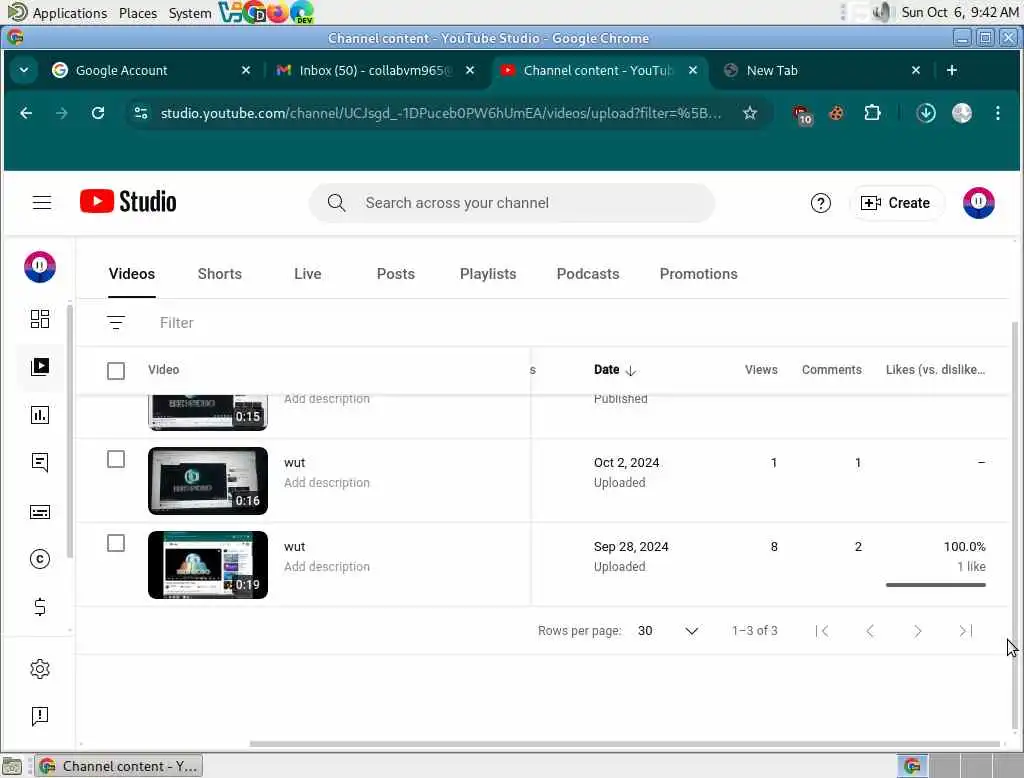Open the Chrome profile avatar

pyautogui.click(x=961, y=113)
